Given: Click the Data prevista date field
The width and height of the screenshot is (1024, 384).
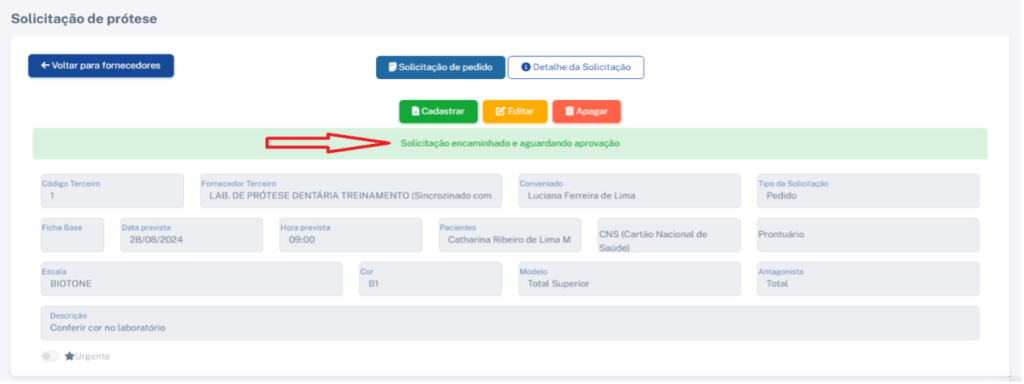Looking at the screenshot, I should click(x=192, y=235).
